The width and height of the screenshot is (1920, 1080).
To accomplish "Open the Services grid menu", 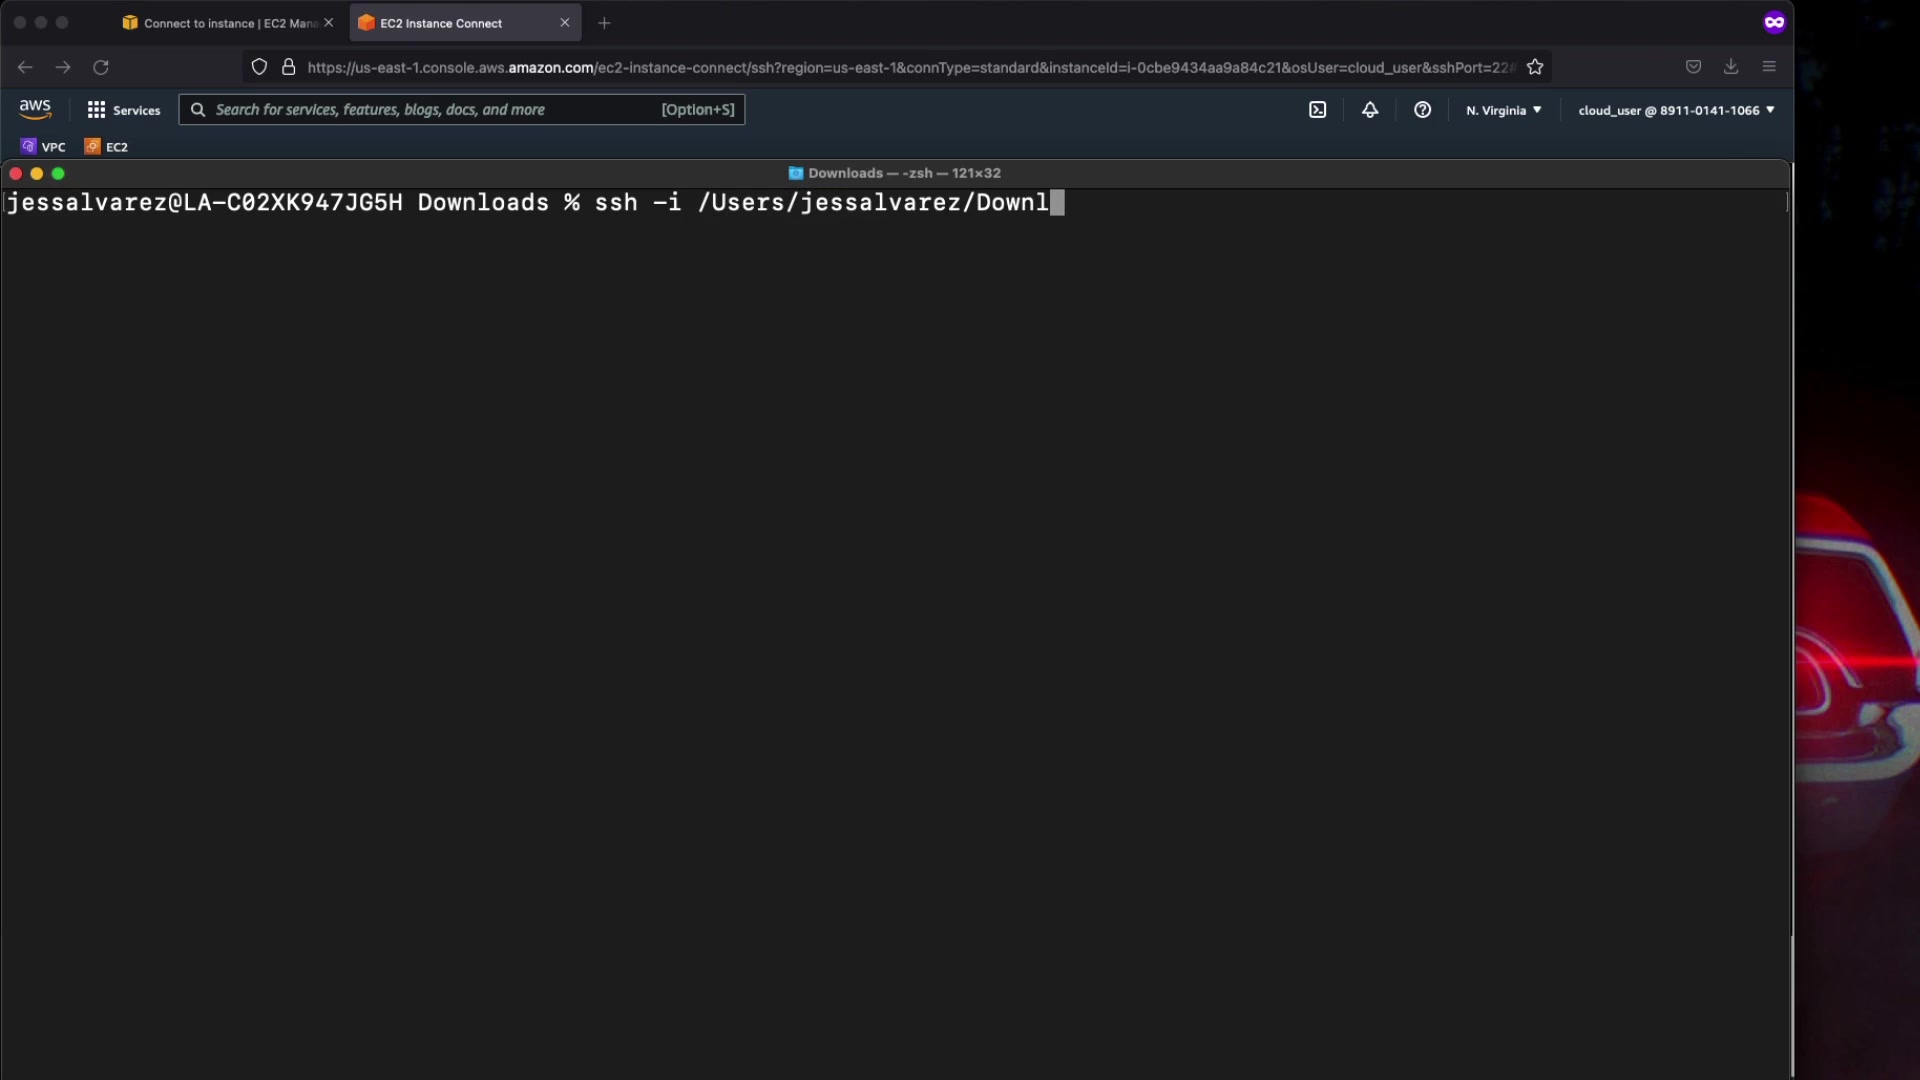I will pyautogui.click(x=124, y=110).
